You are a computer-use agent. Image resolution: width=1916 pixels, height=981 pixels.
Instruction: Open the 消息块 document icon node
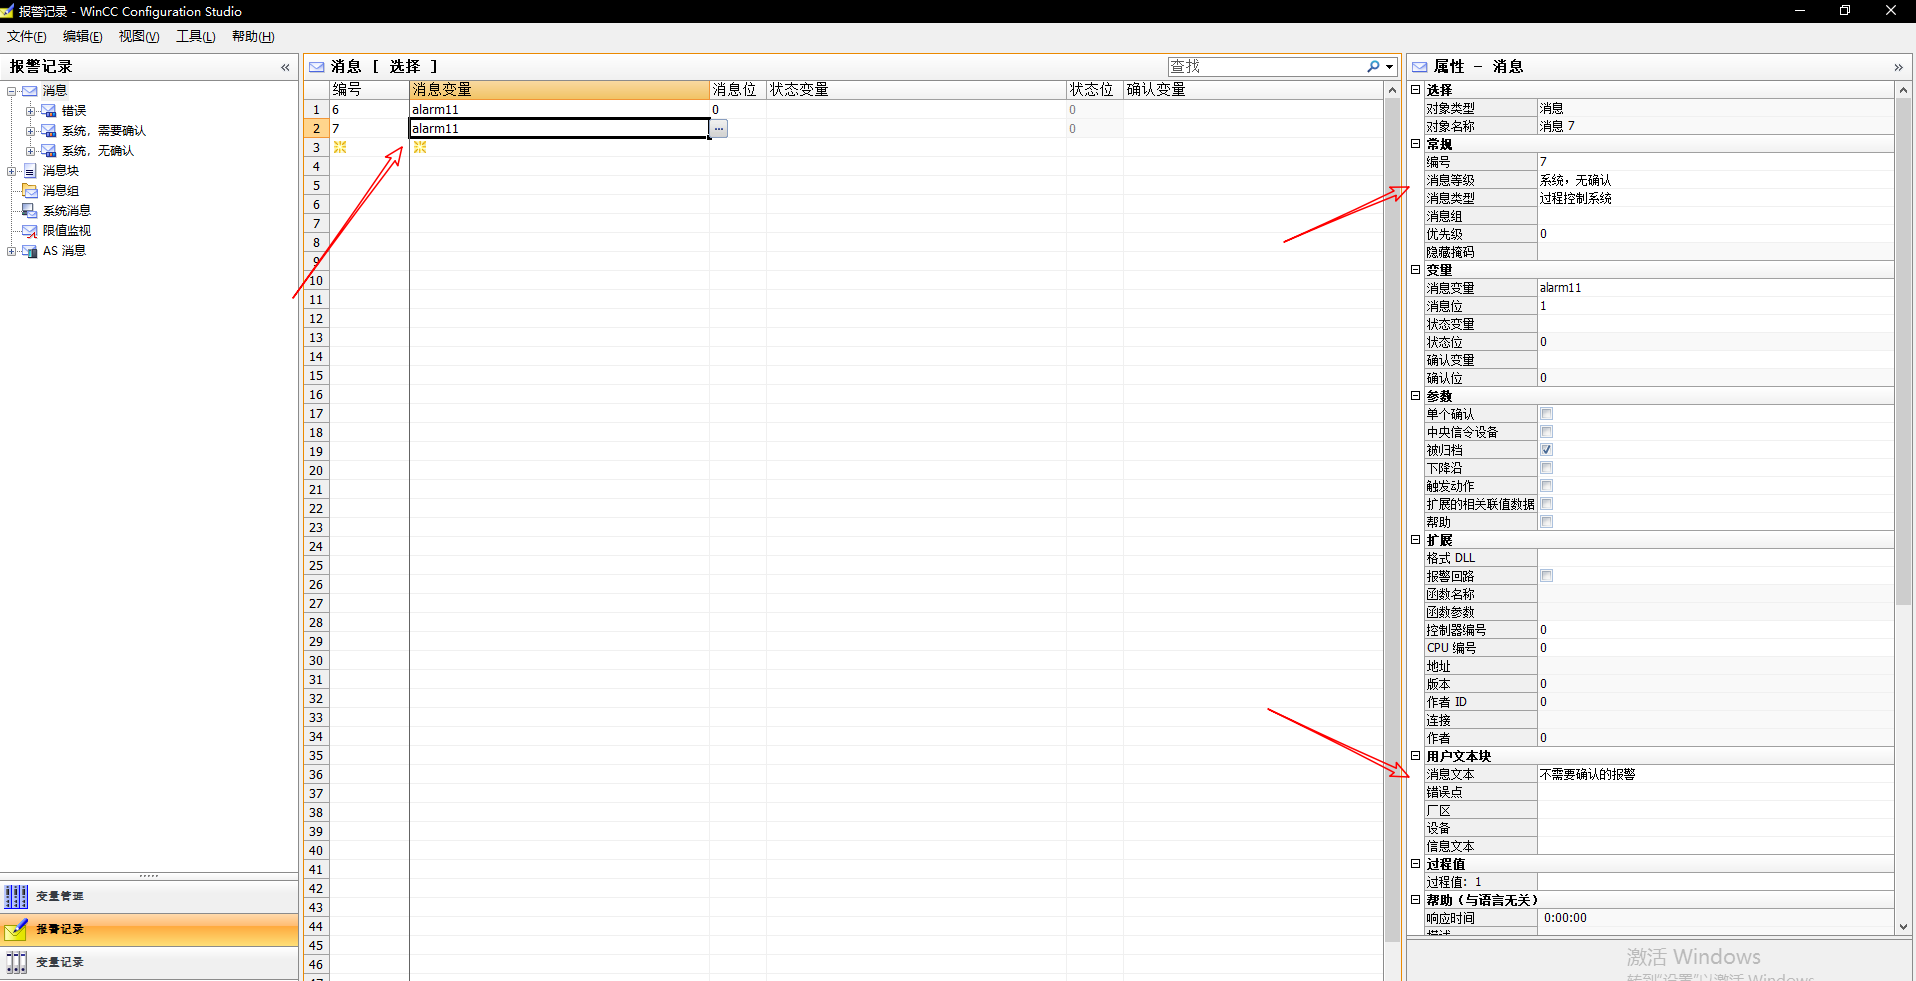tap(30, 171)
